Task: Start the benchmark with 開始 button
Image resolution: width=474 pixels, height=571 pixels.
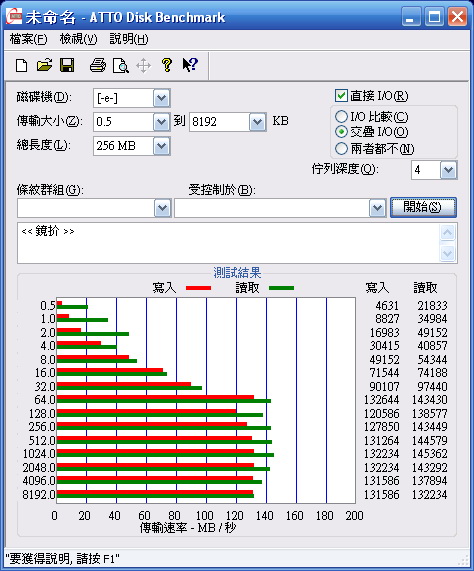Action: (423, 208)
